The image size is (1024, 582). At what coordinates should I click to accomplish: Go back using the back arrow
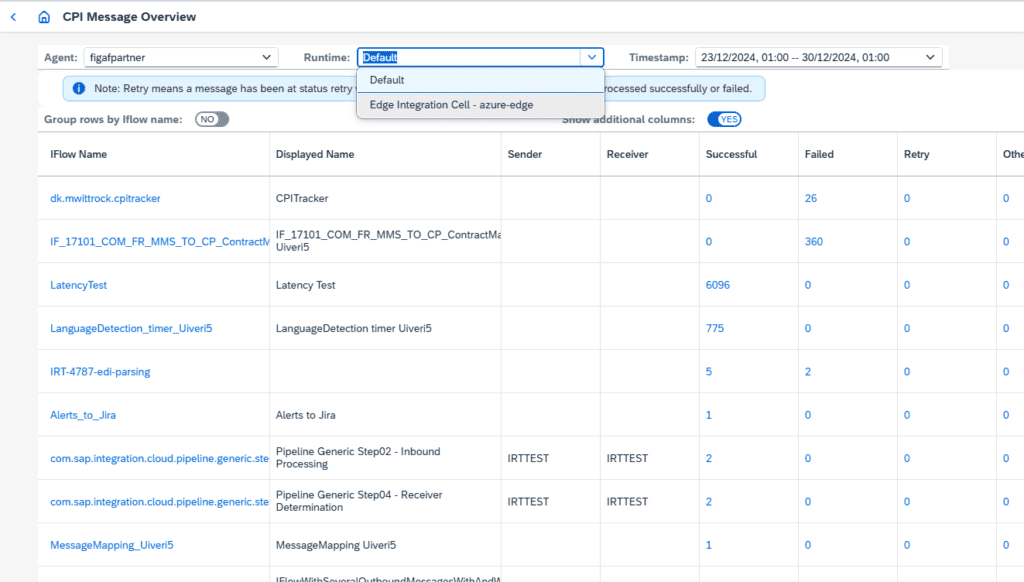pos(13,17)
